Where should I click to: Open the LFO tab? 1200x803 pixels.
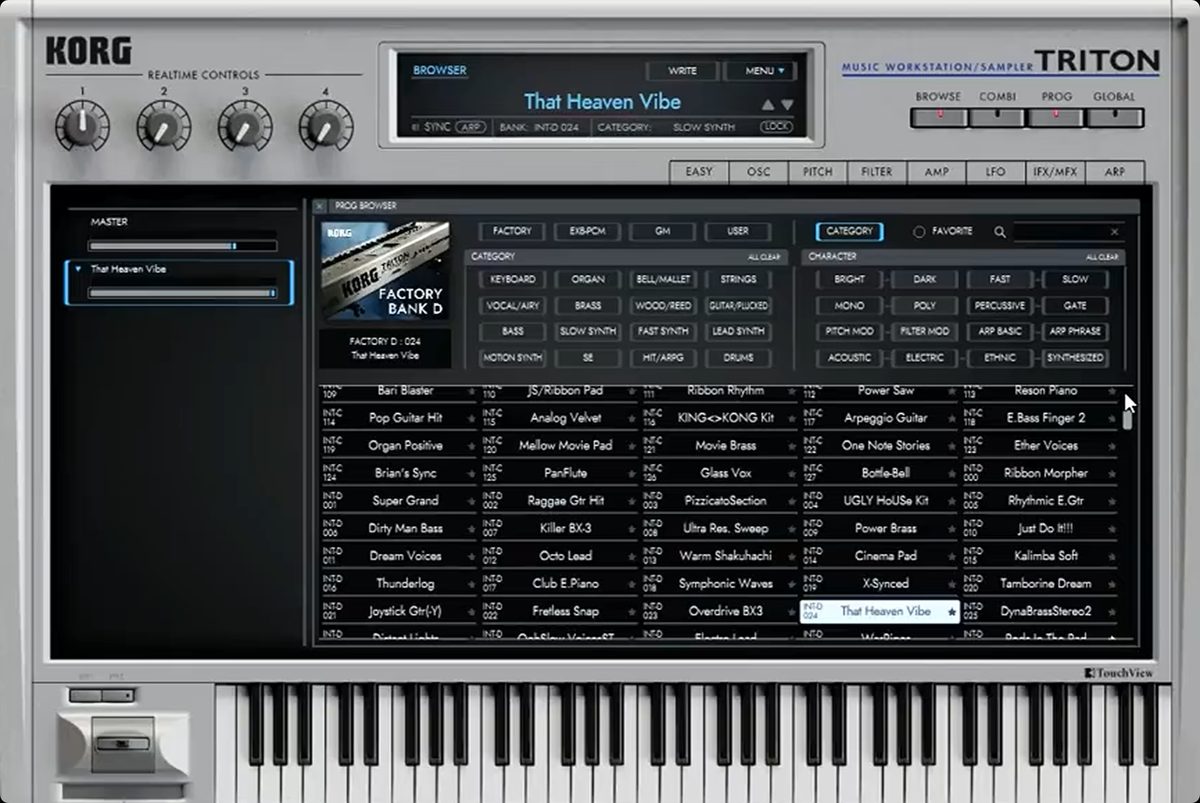coord(996,172)
